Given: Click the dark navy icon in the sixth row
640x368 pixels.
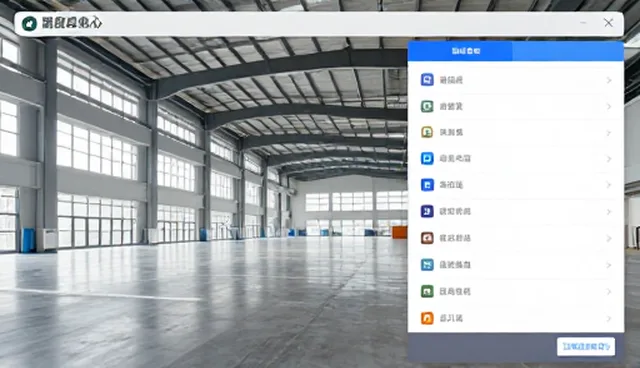Looking at the screenshot, I should [x=427, y=211].
